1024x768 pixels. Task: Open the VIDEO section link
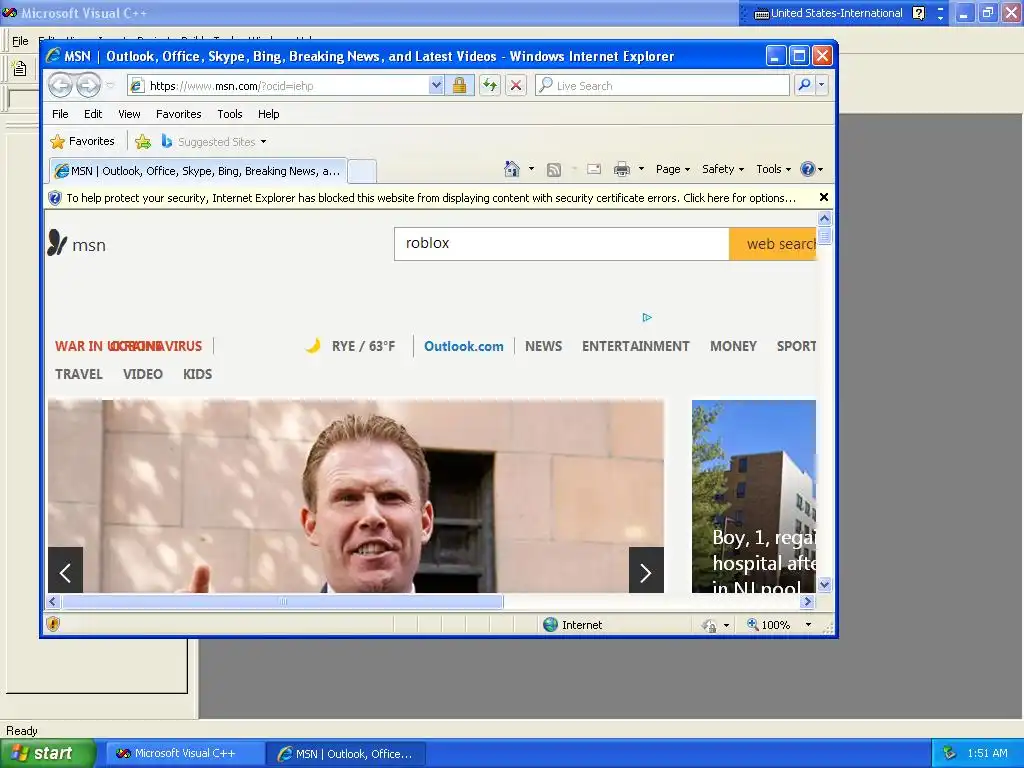click(x=142, y=374)
